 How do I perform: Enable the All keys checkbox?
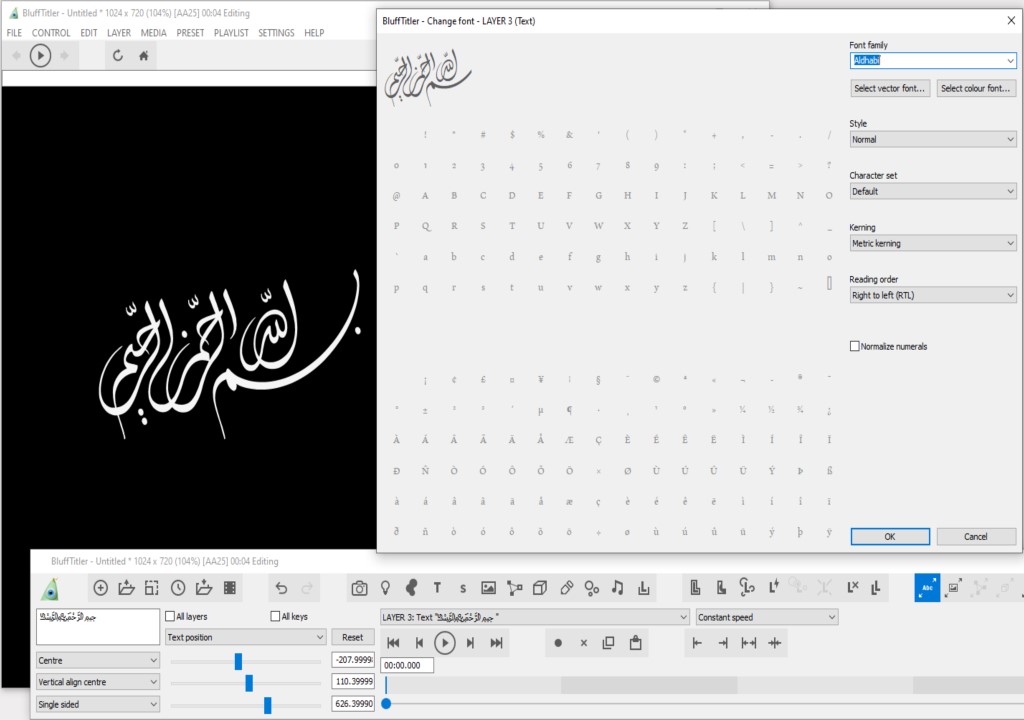tap(275, 616)
